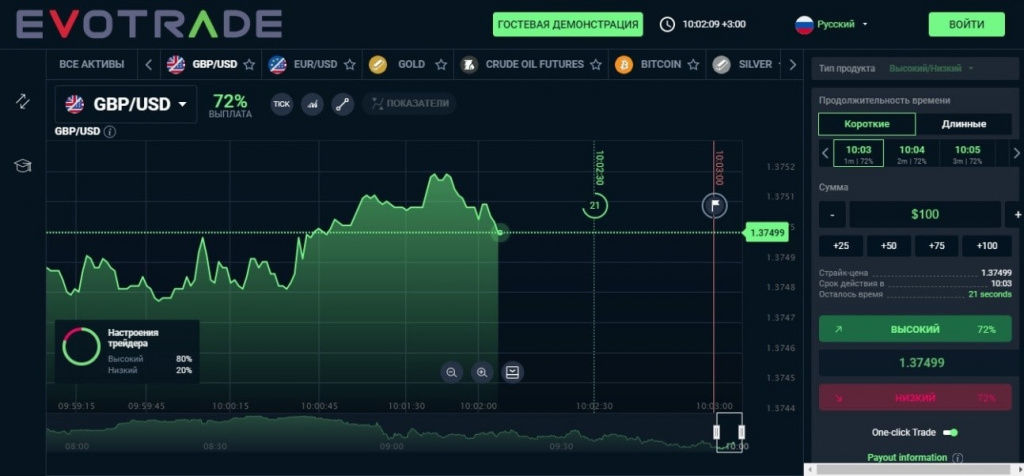Viewport: 1024px width, 476px height.
Task: Open the Русский language dropdown
Action: coord(831,24)
